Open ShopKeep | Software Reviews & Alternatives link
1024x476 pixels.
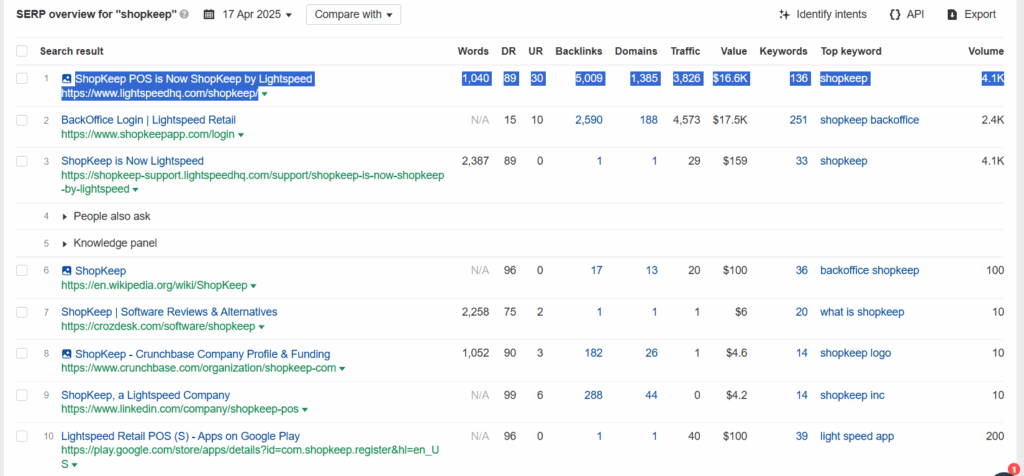(169, 311)
